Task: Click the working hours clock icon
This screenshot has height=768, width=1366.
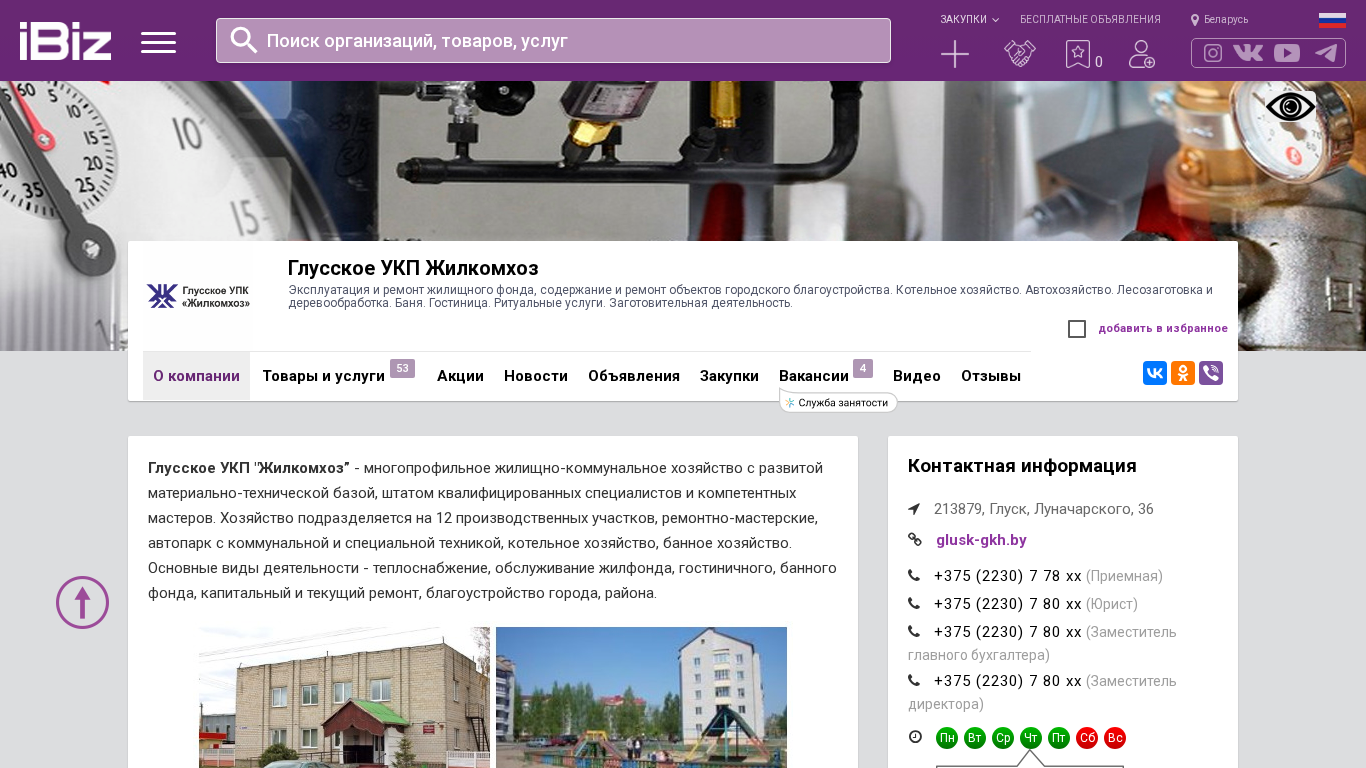Action: pyautogui.click(x=915, y=737)
